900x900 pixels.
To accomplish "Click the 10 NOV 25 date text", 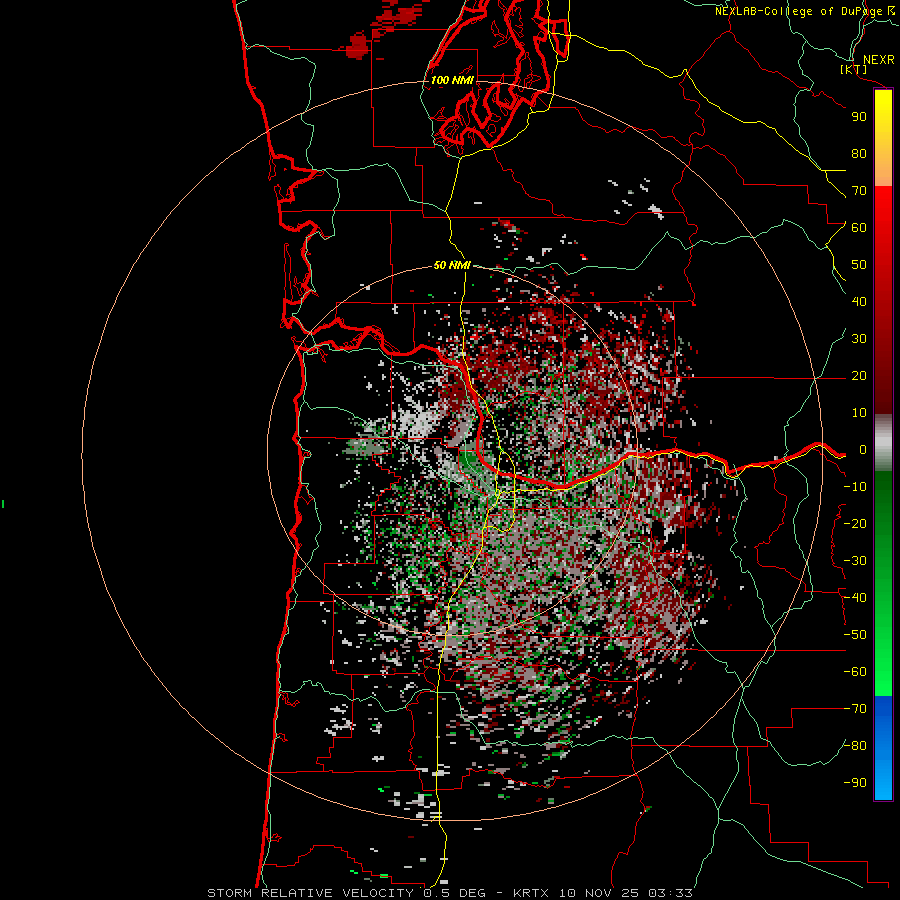I will pos(599,893).
